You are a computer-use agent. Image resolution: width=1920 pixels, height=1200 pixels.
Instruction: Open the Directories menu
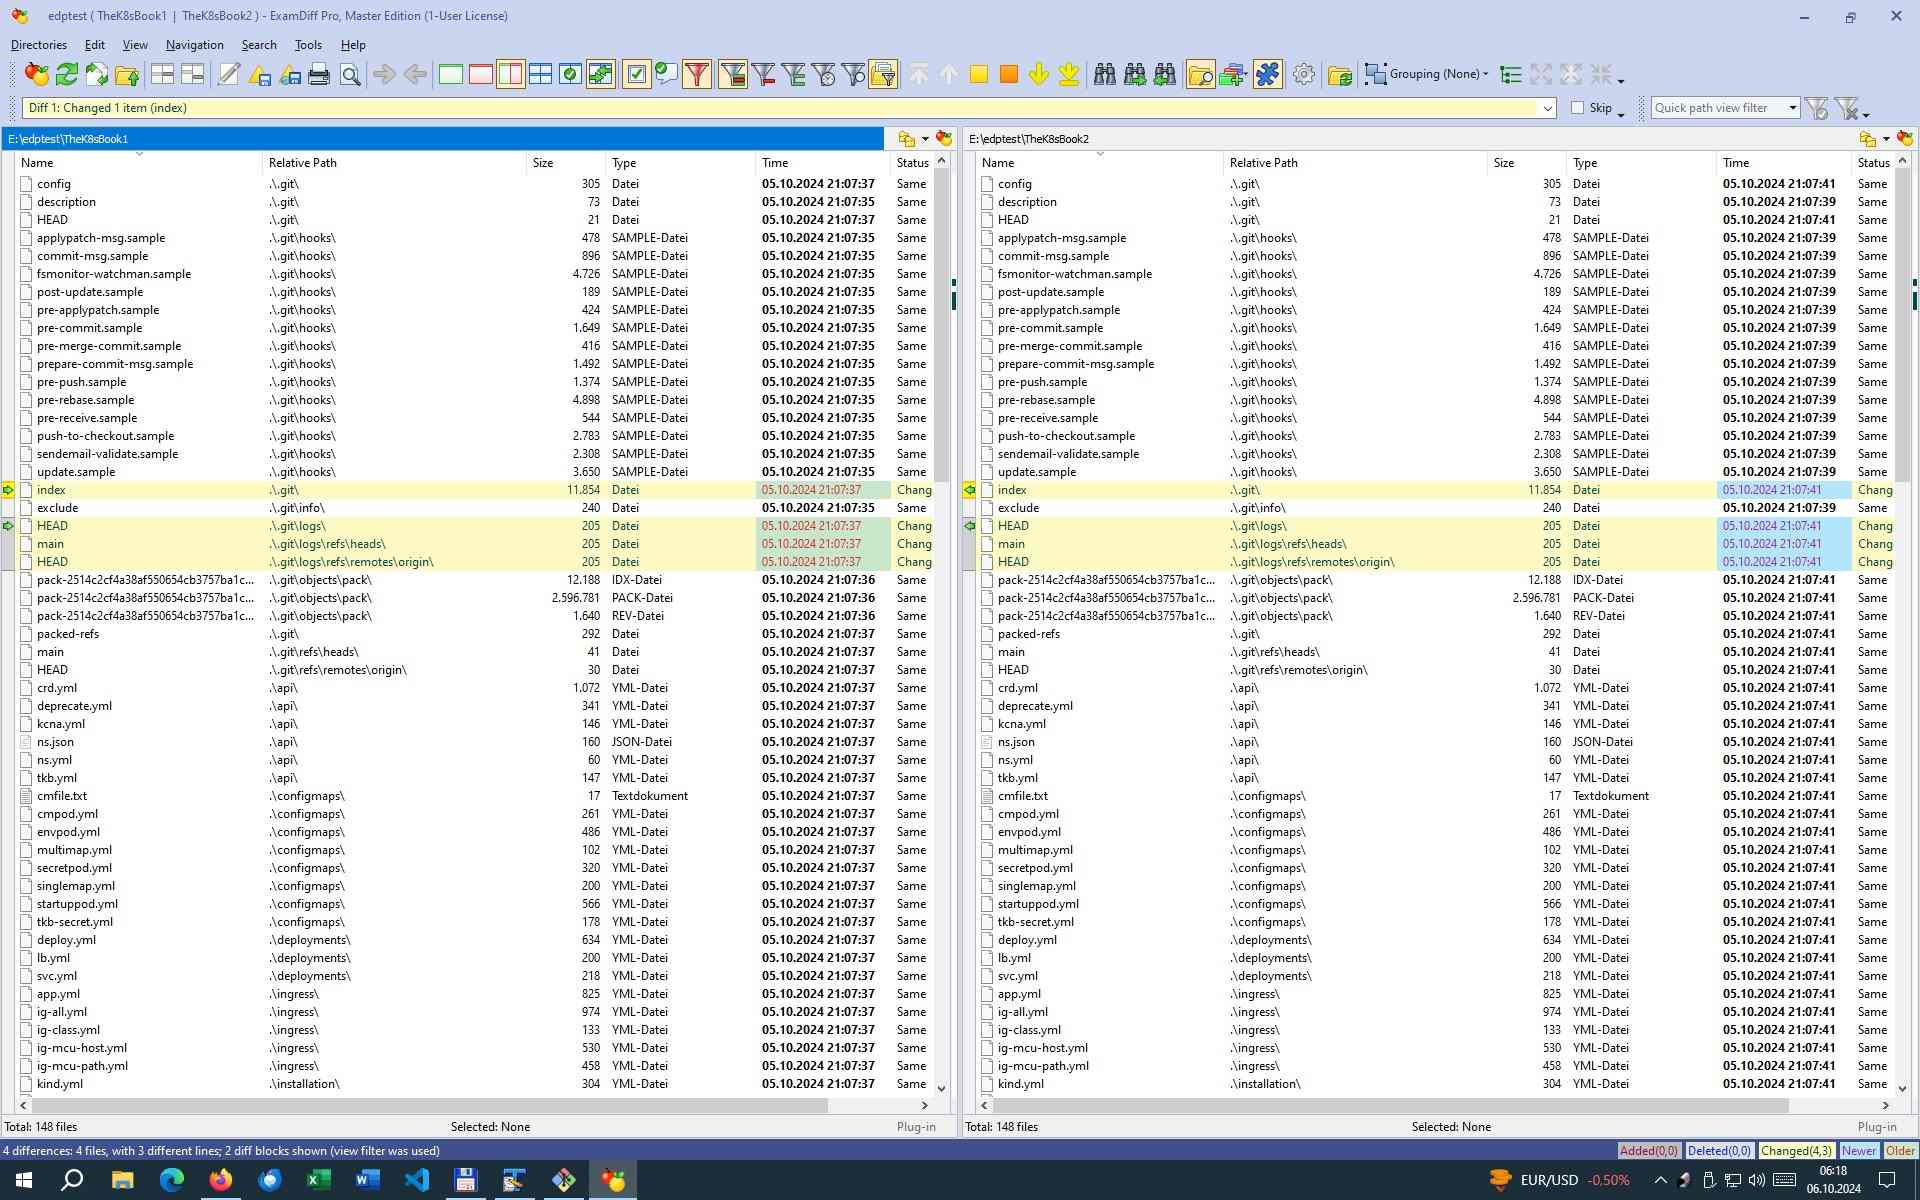click(39, 45)
